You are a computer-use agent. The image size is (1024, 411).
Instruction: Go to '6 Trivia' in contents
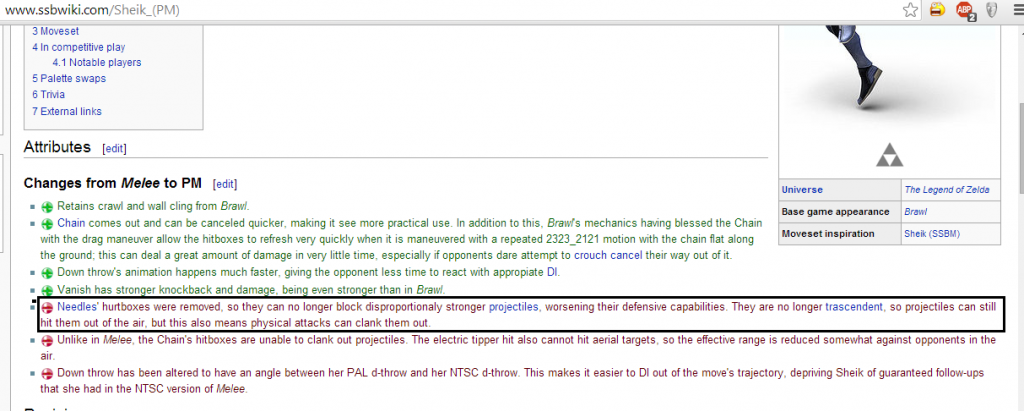(x=48, y=95)
